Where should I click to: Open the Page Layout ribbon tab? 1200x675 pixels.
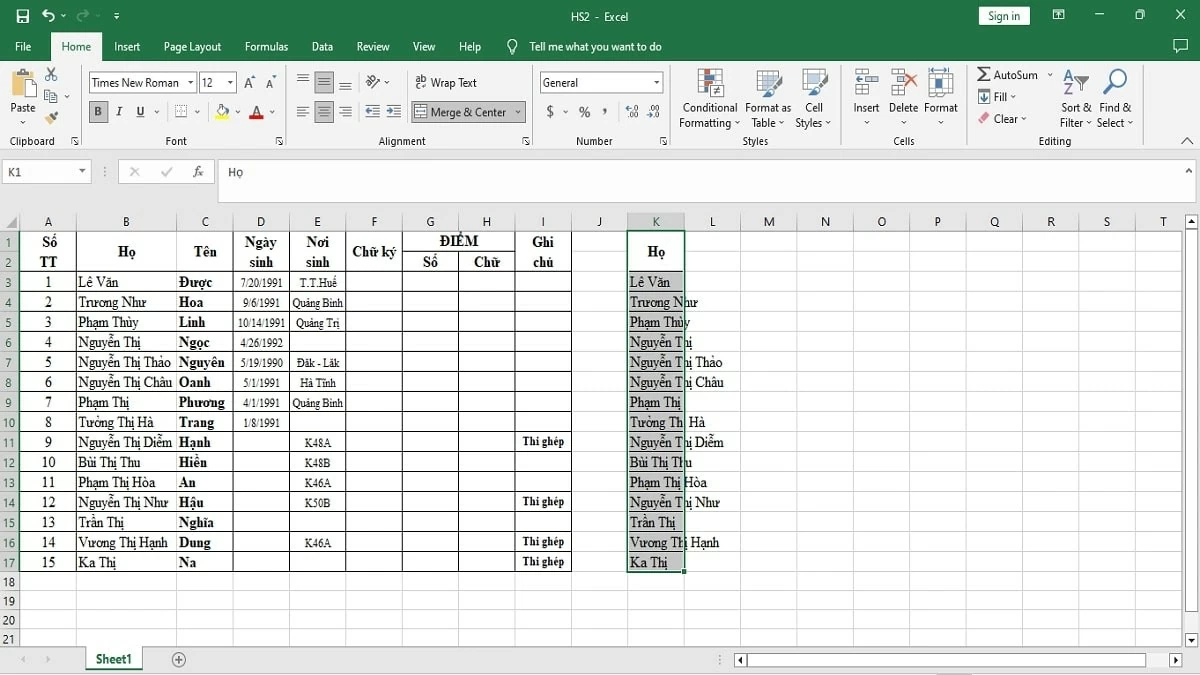192,46
